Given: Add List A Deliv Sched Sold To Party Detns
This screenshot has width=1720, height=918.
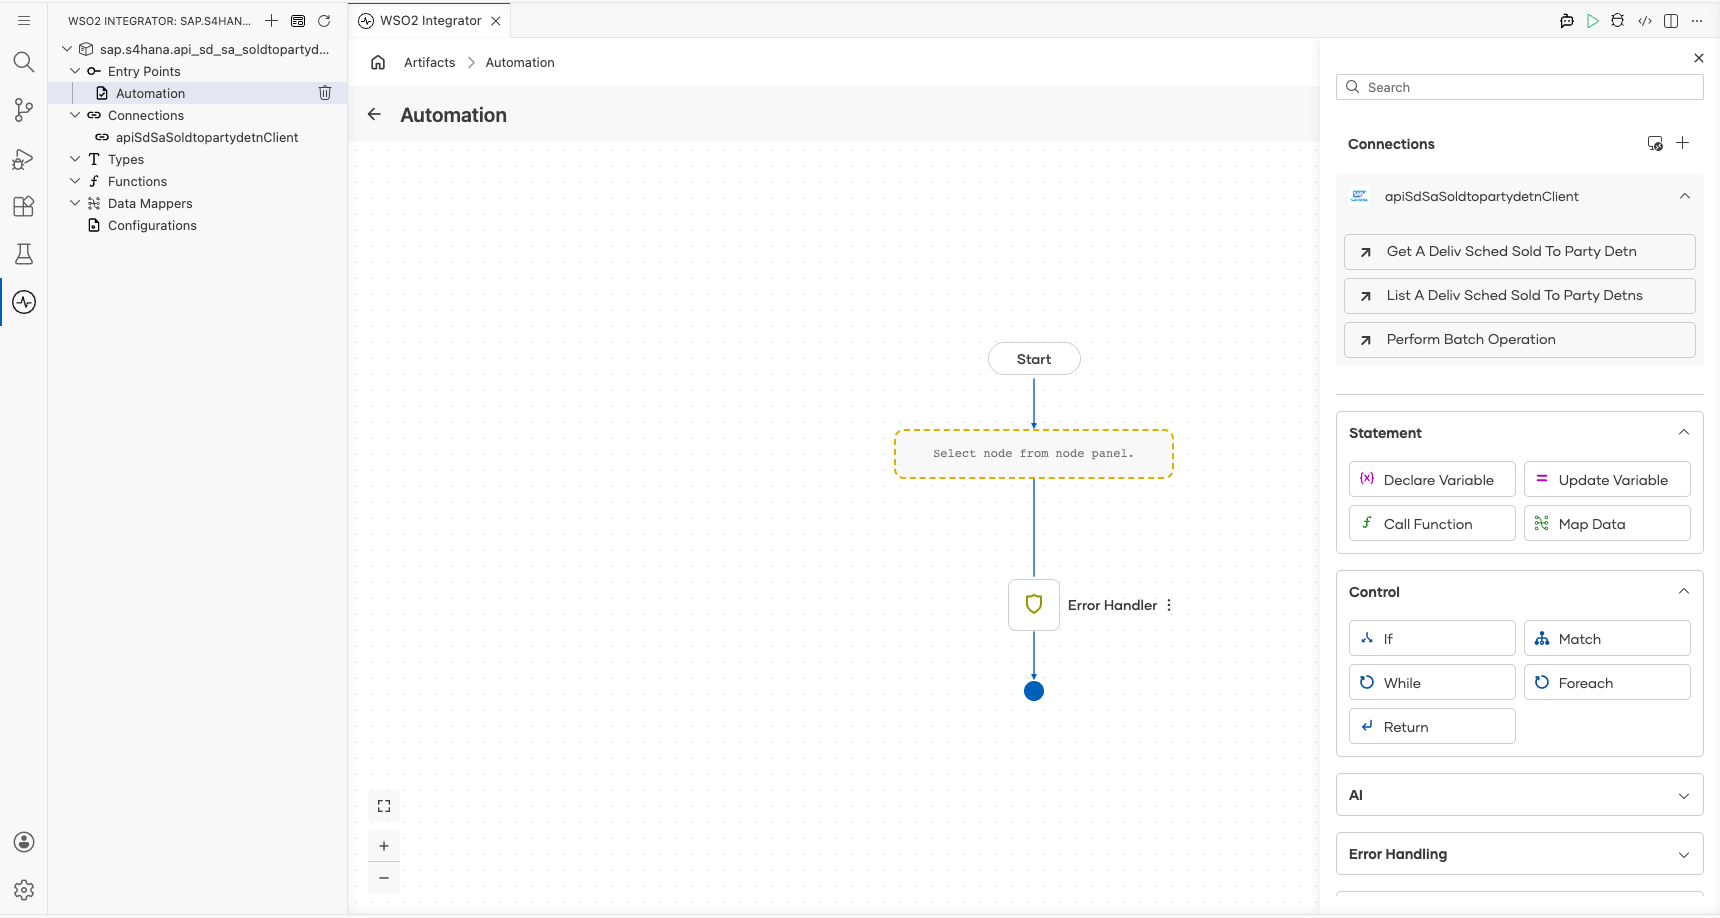Looking at the screenshot, I should coord(1520,296).
